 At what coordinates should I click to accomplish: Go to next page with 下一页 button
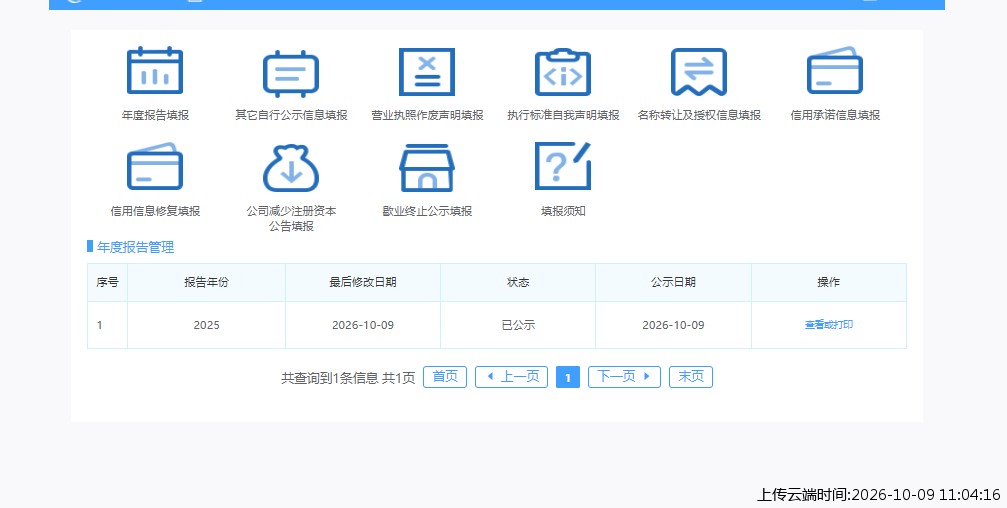(x=624, y=377)
